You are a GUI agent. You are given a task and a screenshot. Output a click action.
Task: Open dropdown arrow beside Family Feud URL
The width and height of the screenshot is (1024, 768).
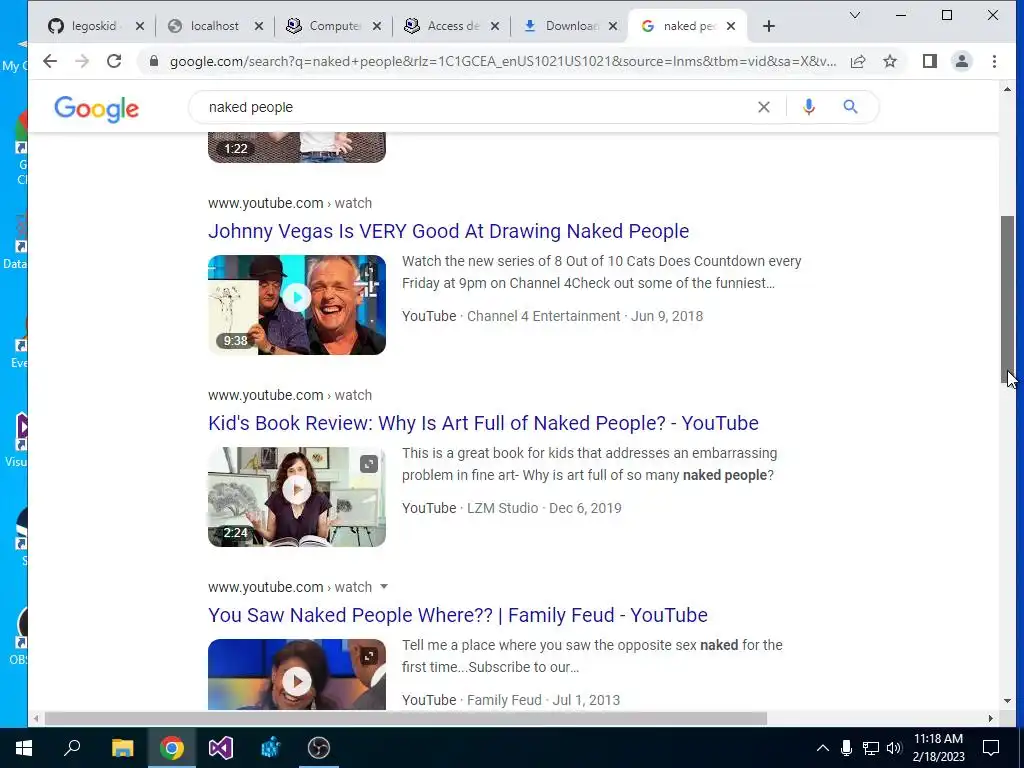pos(384,586)
